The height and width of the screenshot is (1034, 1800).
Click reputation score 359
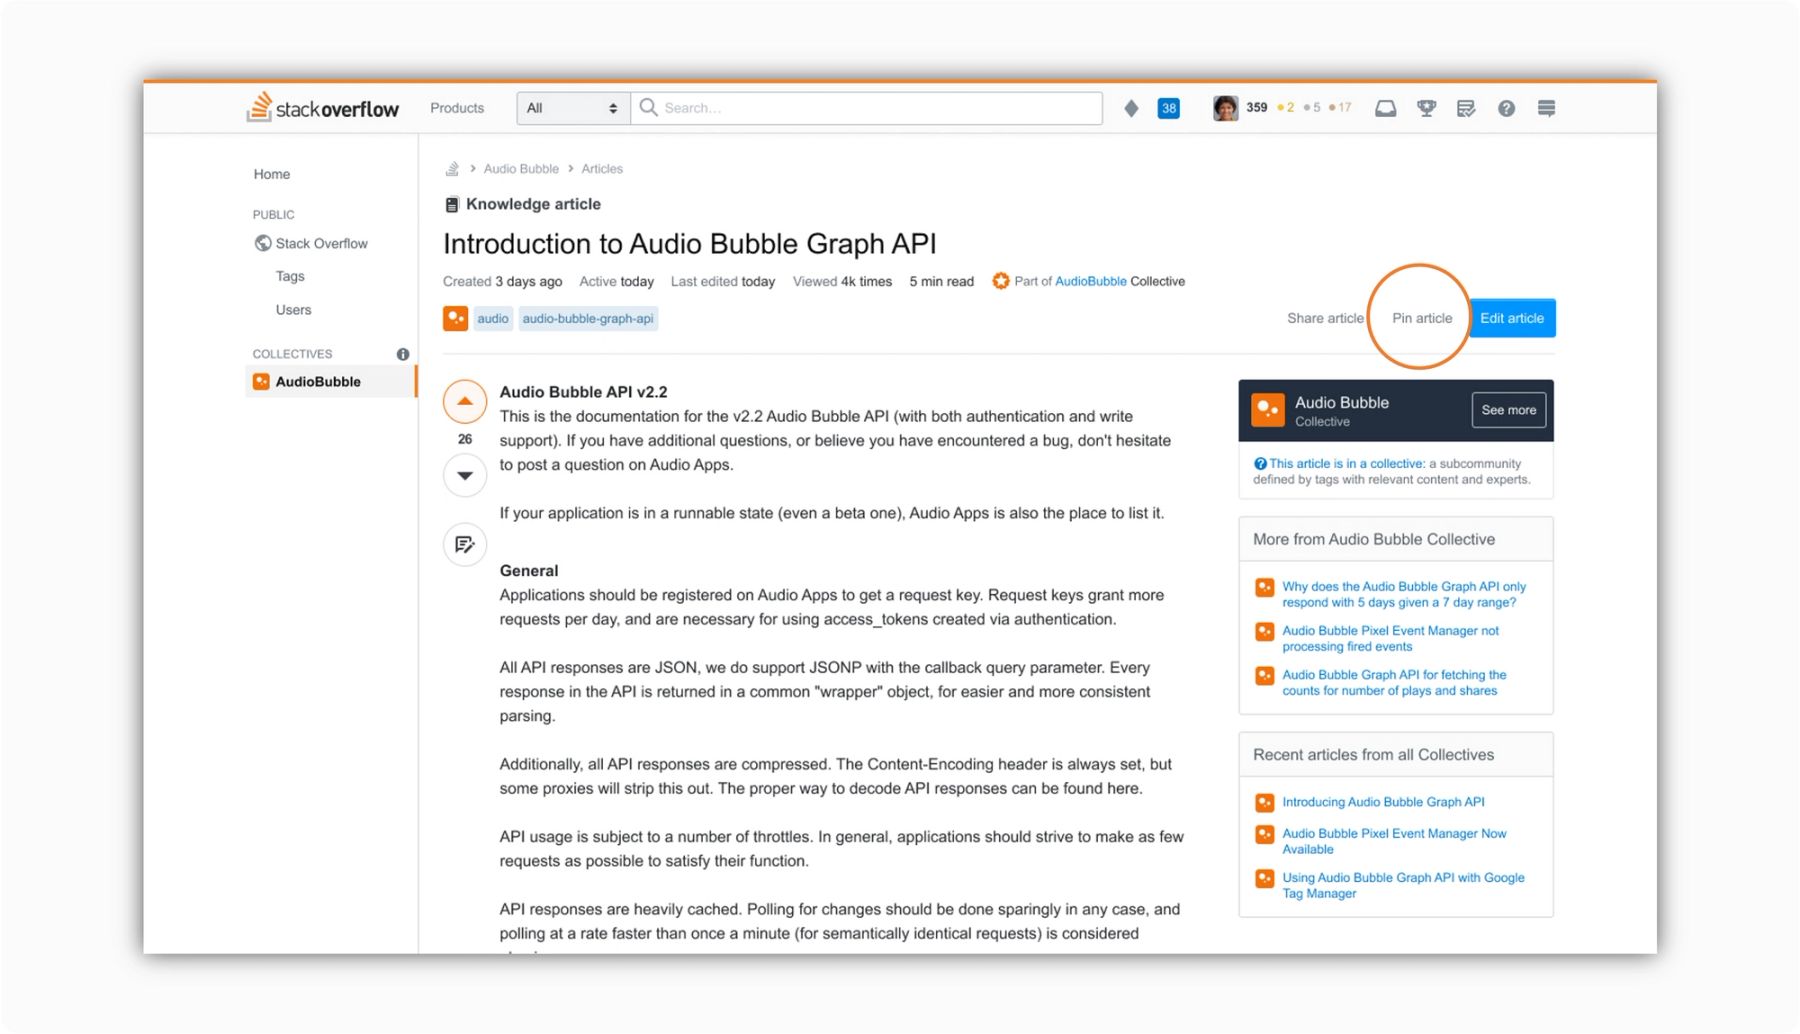coord(1257,108)
